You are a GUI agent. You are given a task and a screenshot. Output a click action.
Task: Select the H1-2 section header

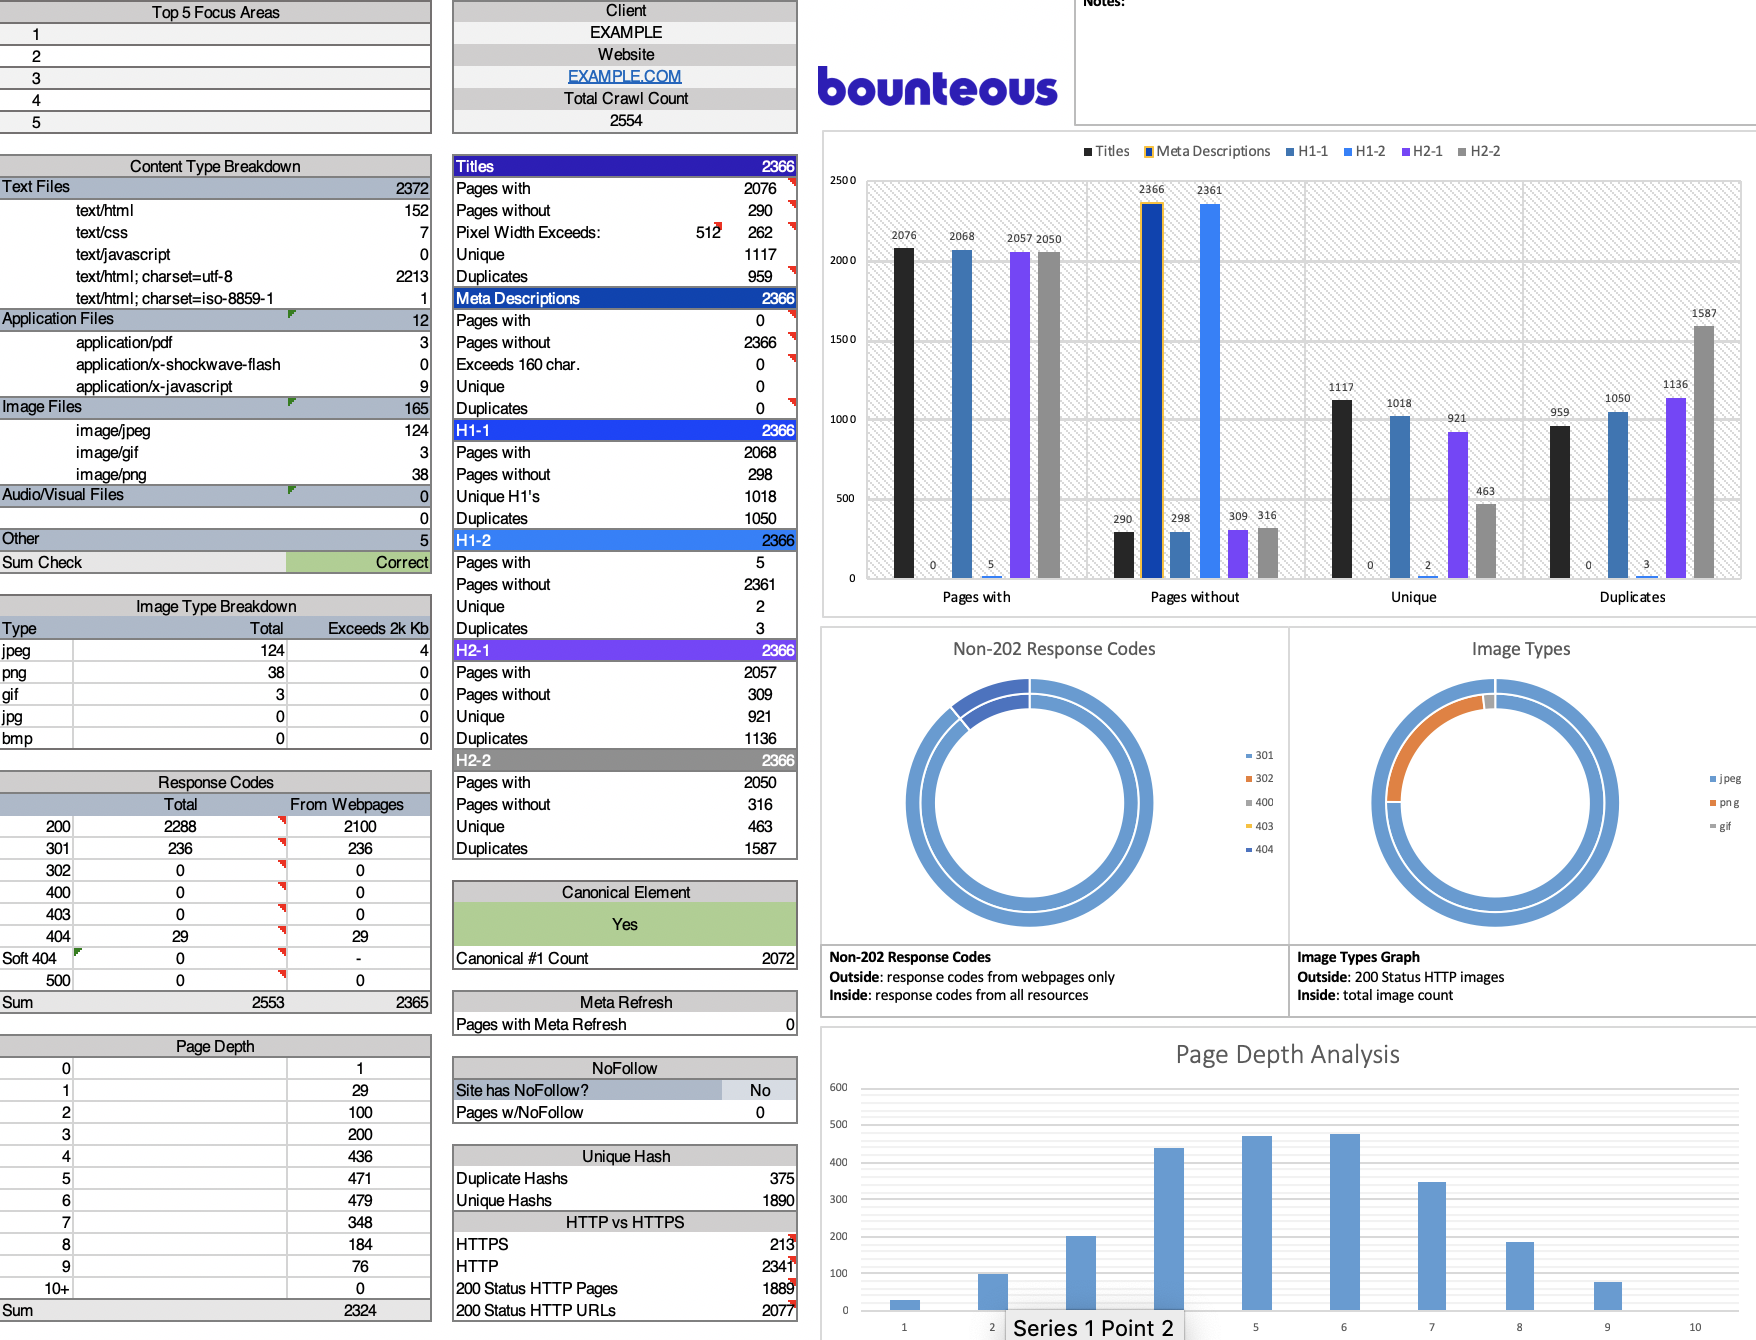click(625, 540)
